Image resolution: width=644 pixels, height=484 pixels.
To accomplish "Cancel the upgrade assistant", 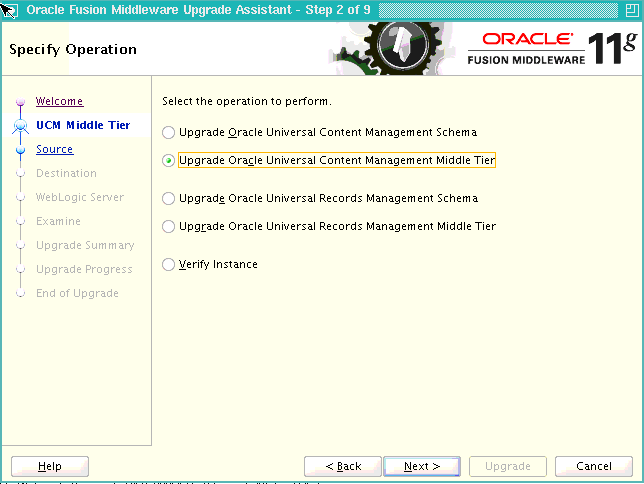I will coord(593,466).
